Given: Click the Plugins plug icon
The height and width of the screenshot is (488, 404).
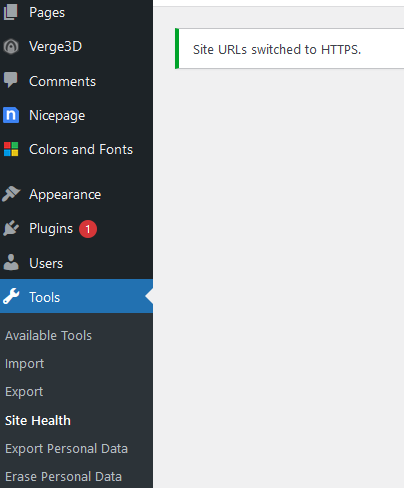Looking at the screenshot, I should click(11, 228).
